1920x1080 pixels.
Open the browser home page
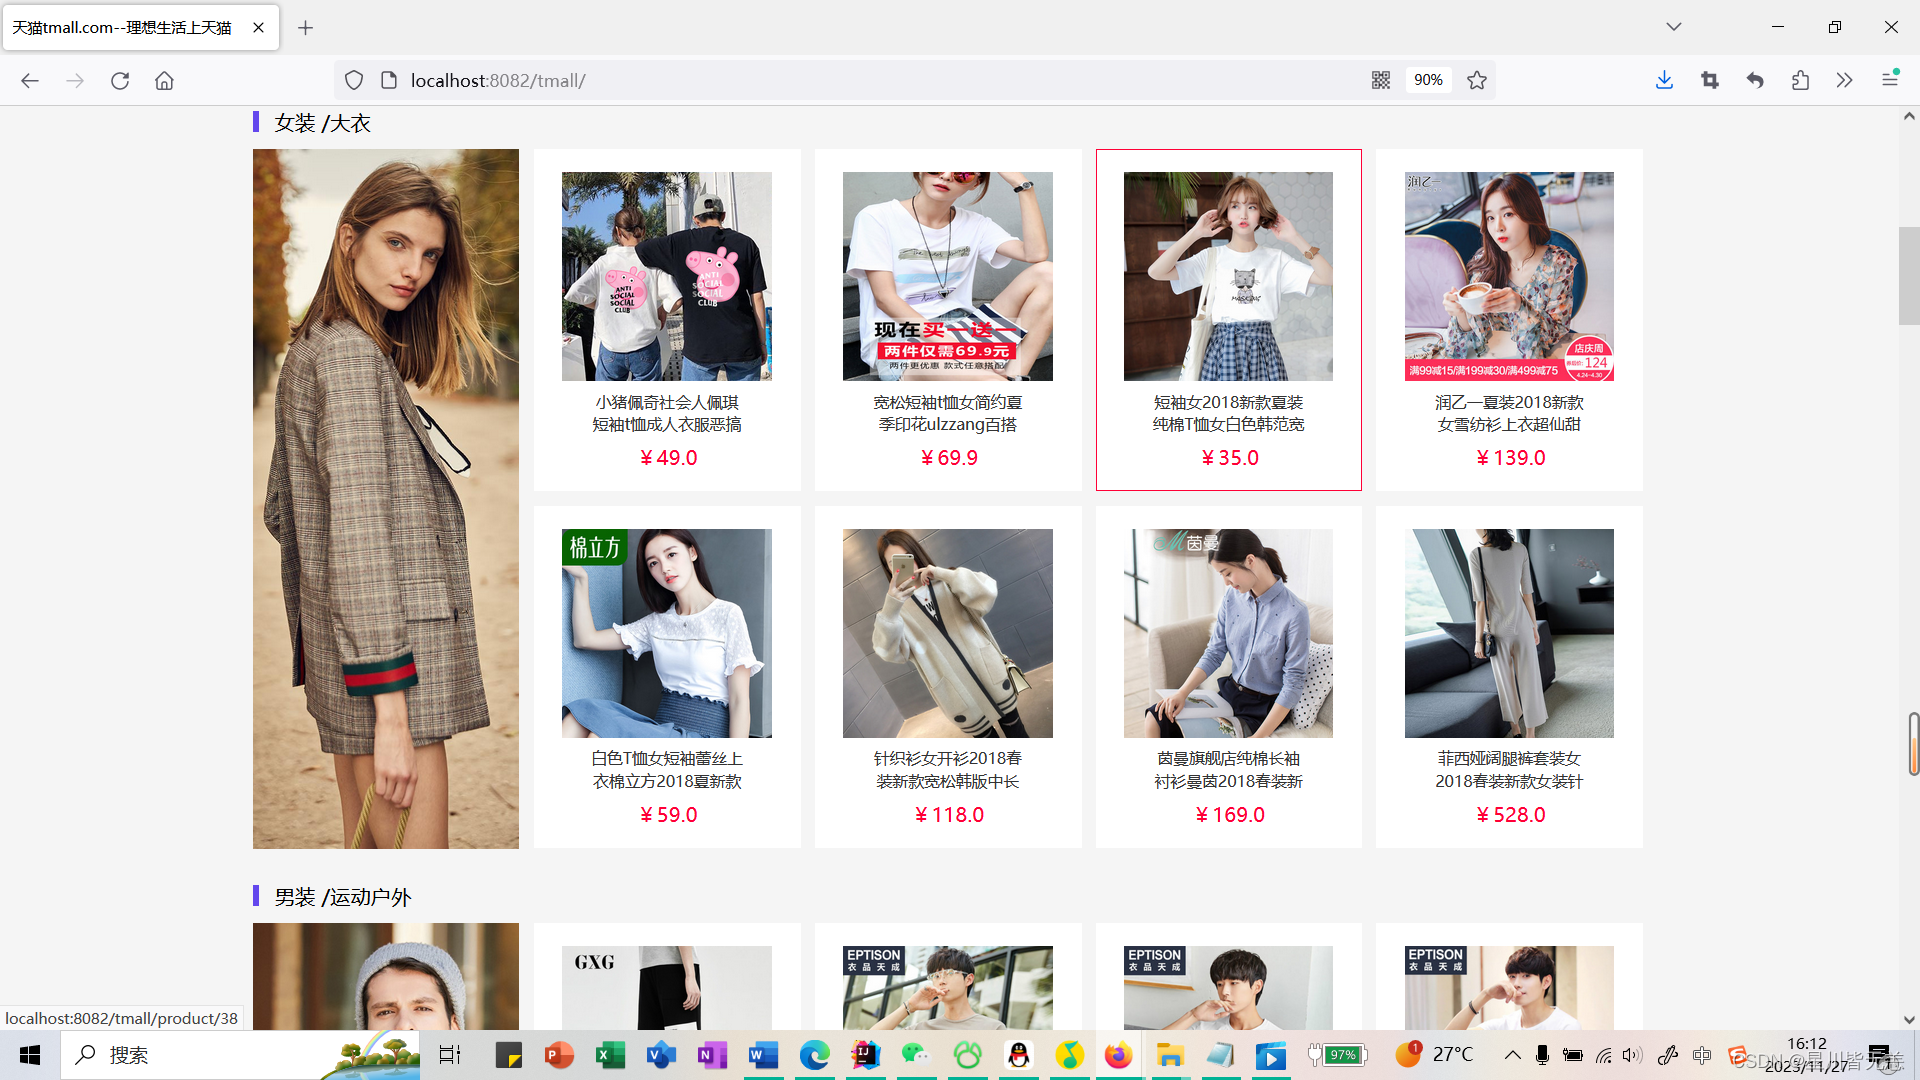pyautogui.click(x=164, y=80)
